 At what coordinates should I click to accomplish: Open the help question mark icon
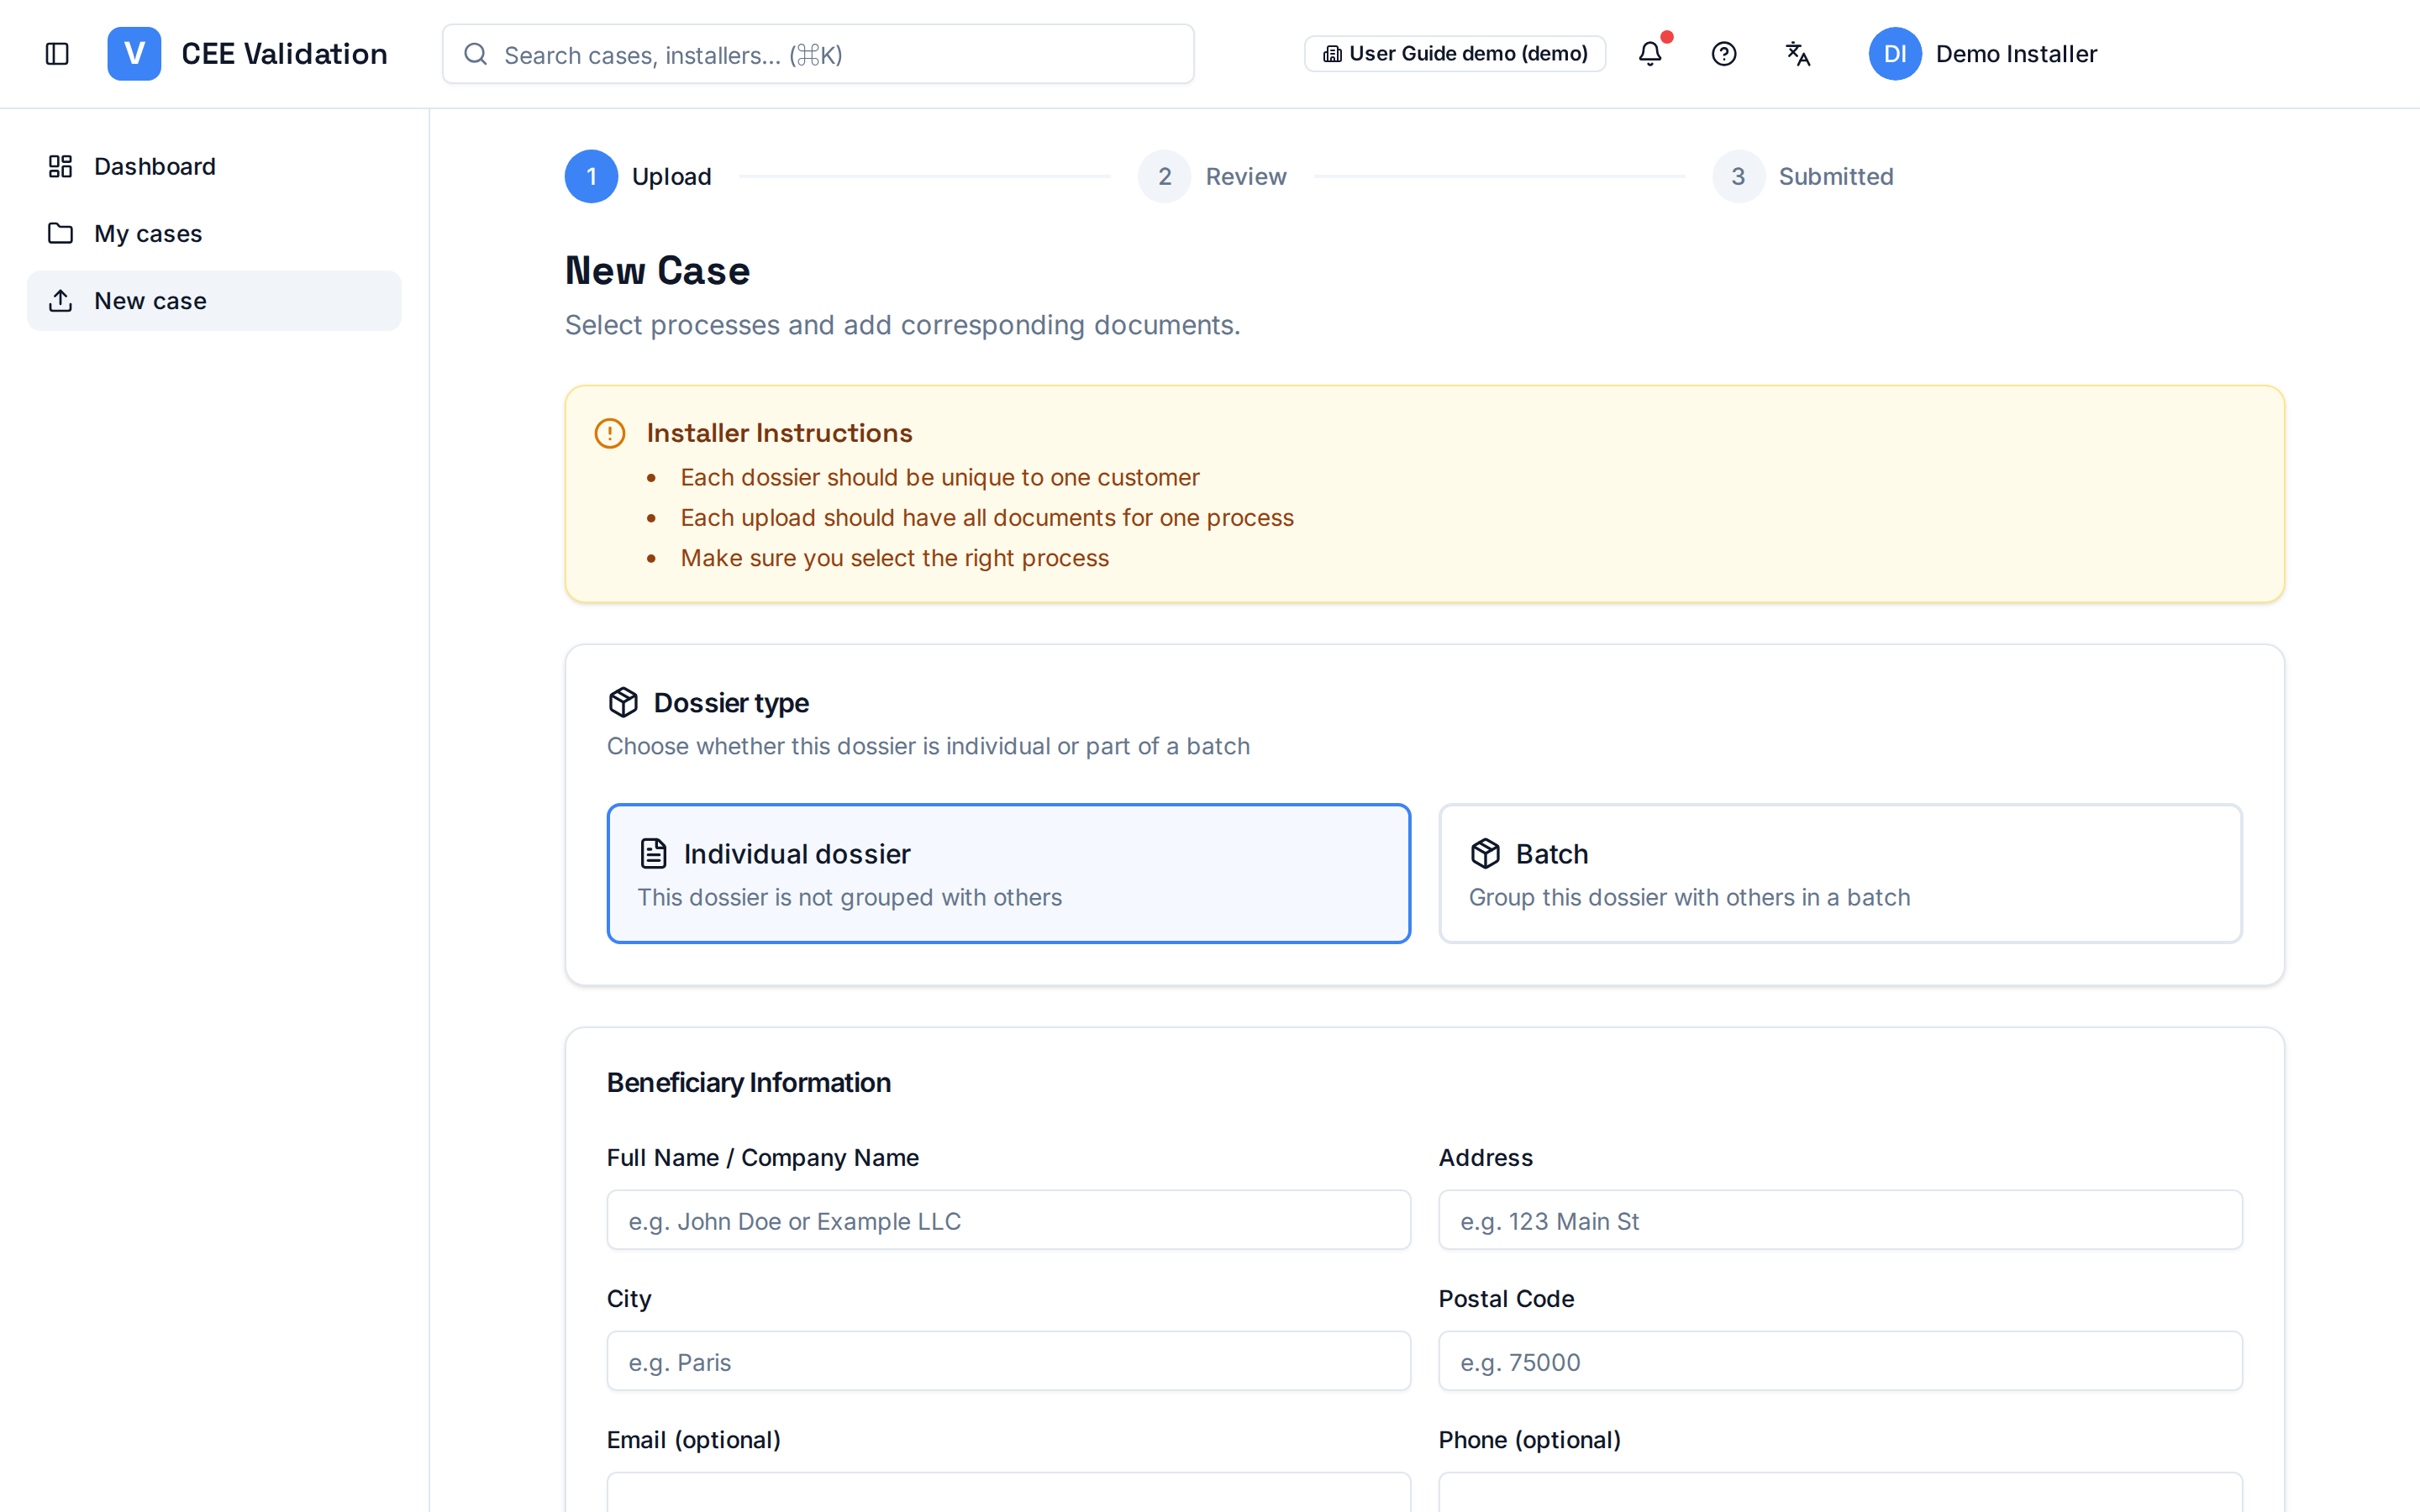tap(1724, 54)
